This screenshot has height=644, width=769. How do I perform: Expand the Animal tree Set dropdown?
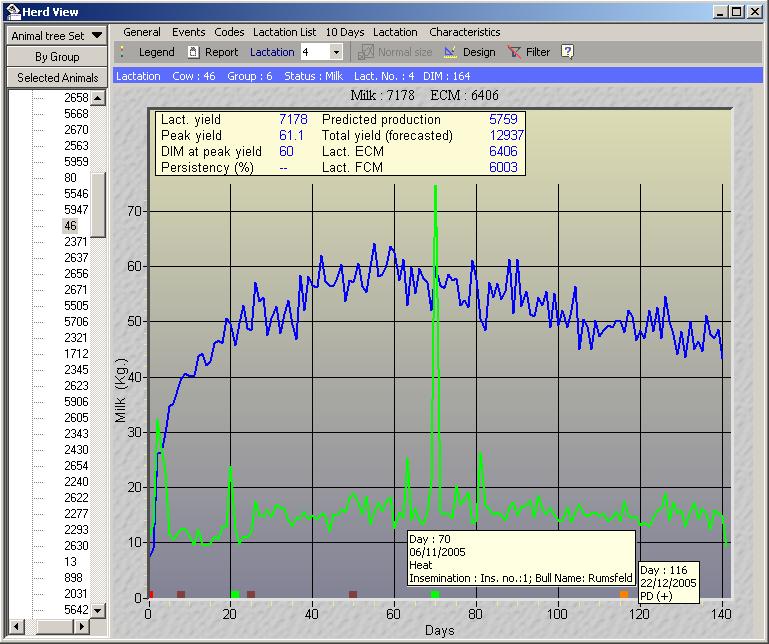[x=97, y=35]
